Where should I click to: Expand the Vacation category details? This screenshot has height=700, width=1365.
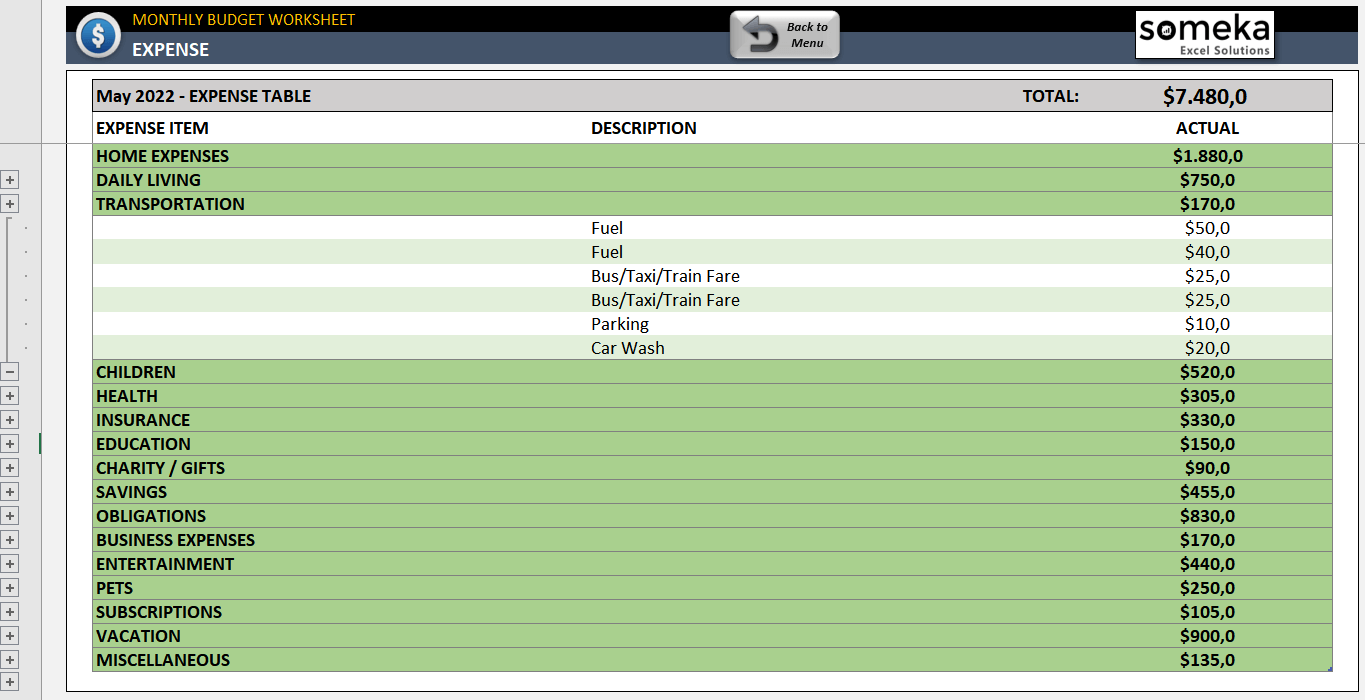point(9,659)
